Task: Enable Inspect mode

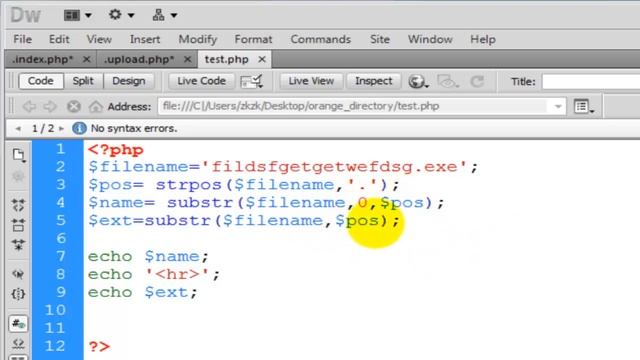Action: coord(373,81)
